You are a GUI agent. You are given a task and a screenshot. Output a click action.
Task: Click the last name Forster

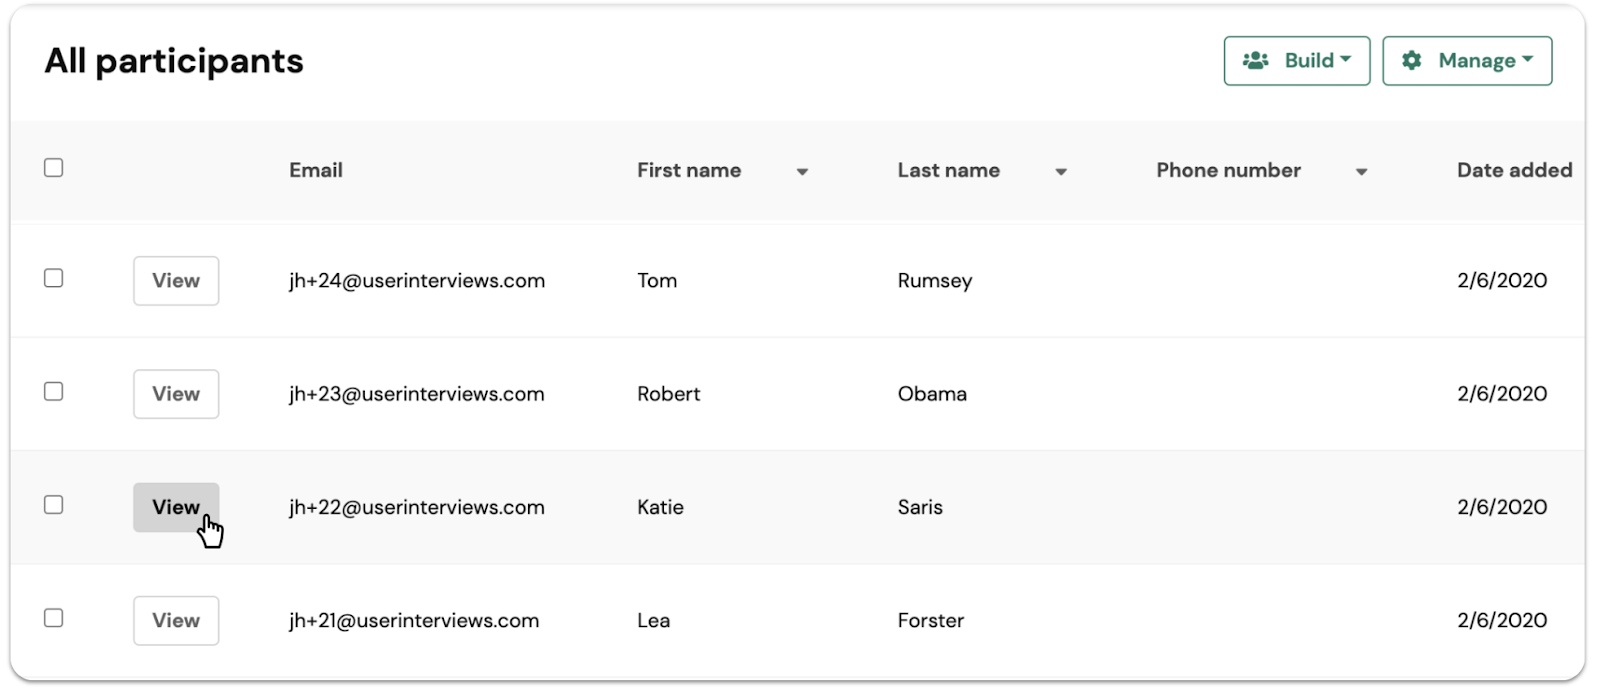(x=931, y=620)
